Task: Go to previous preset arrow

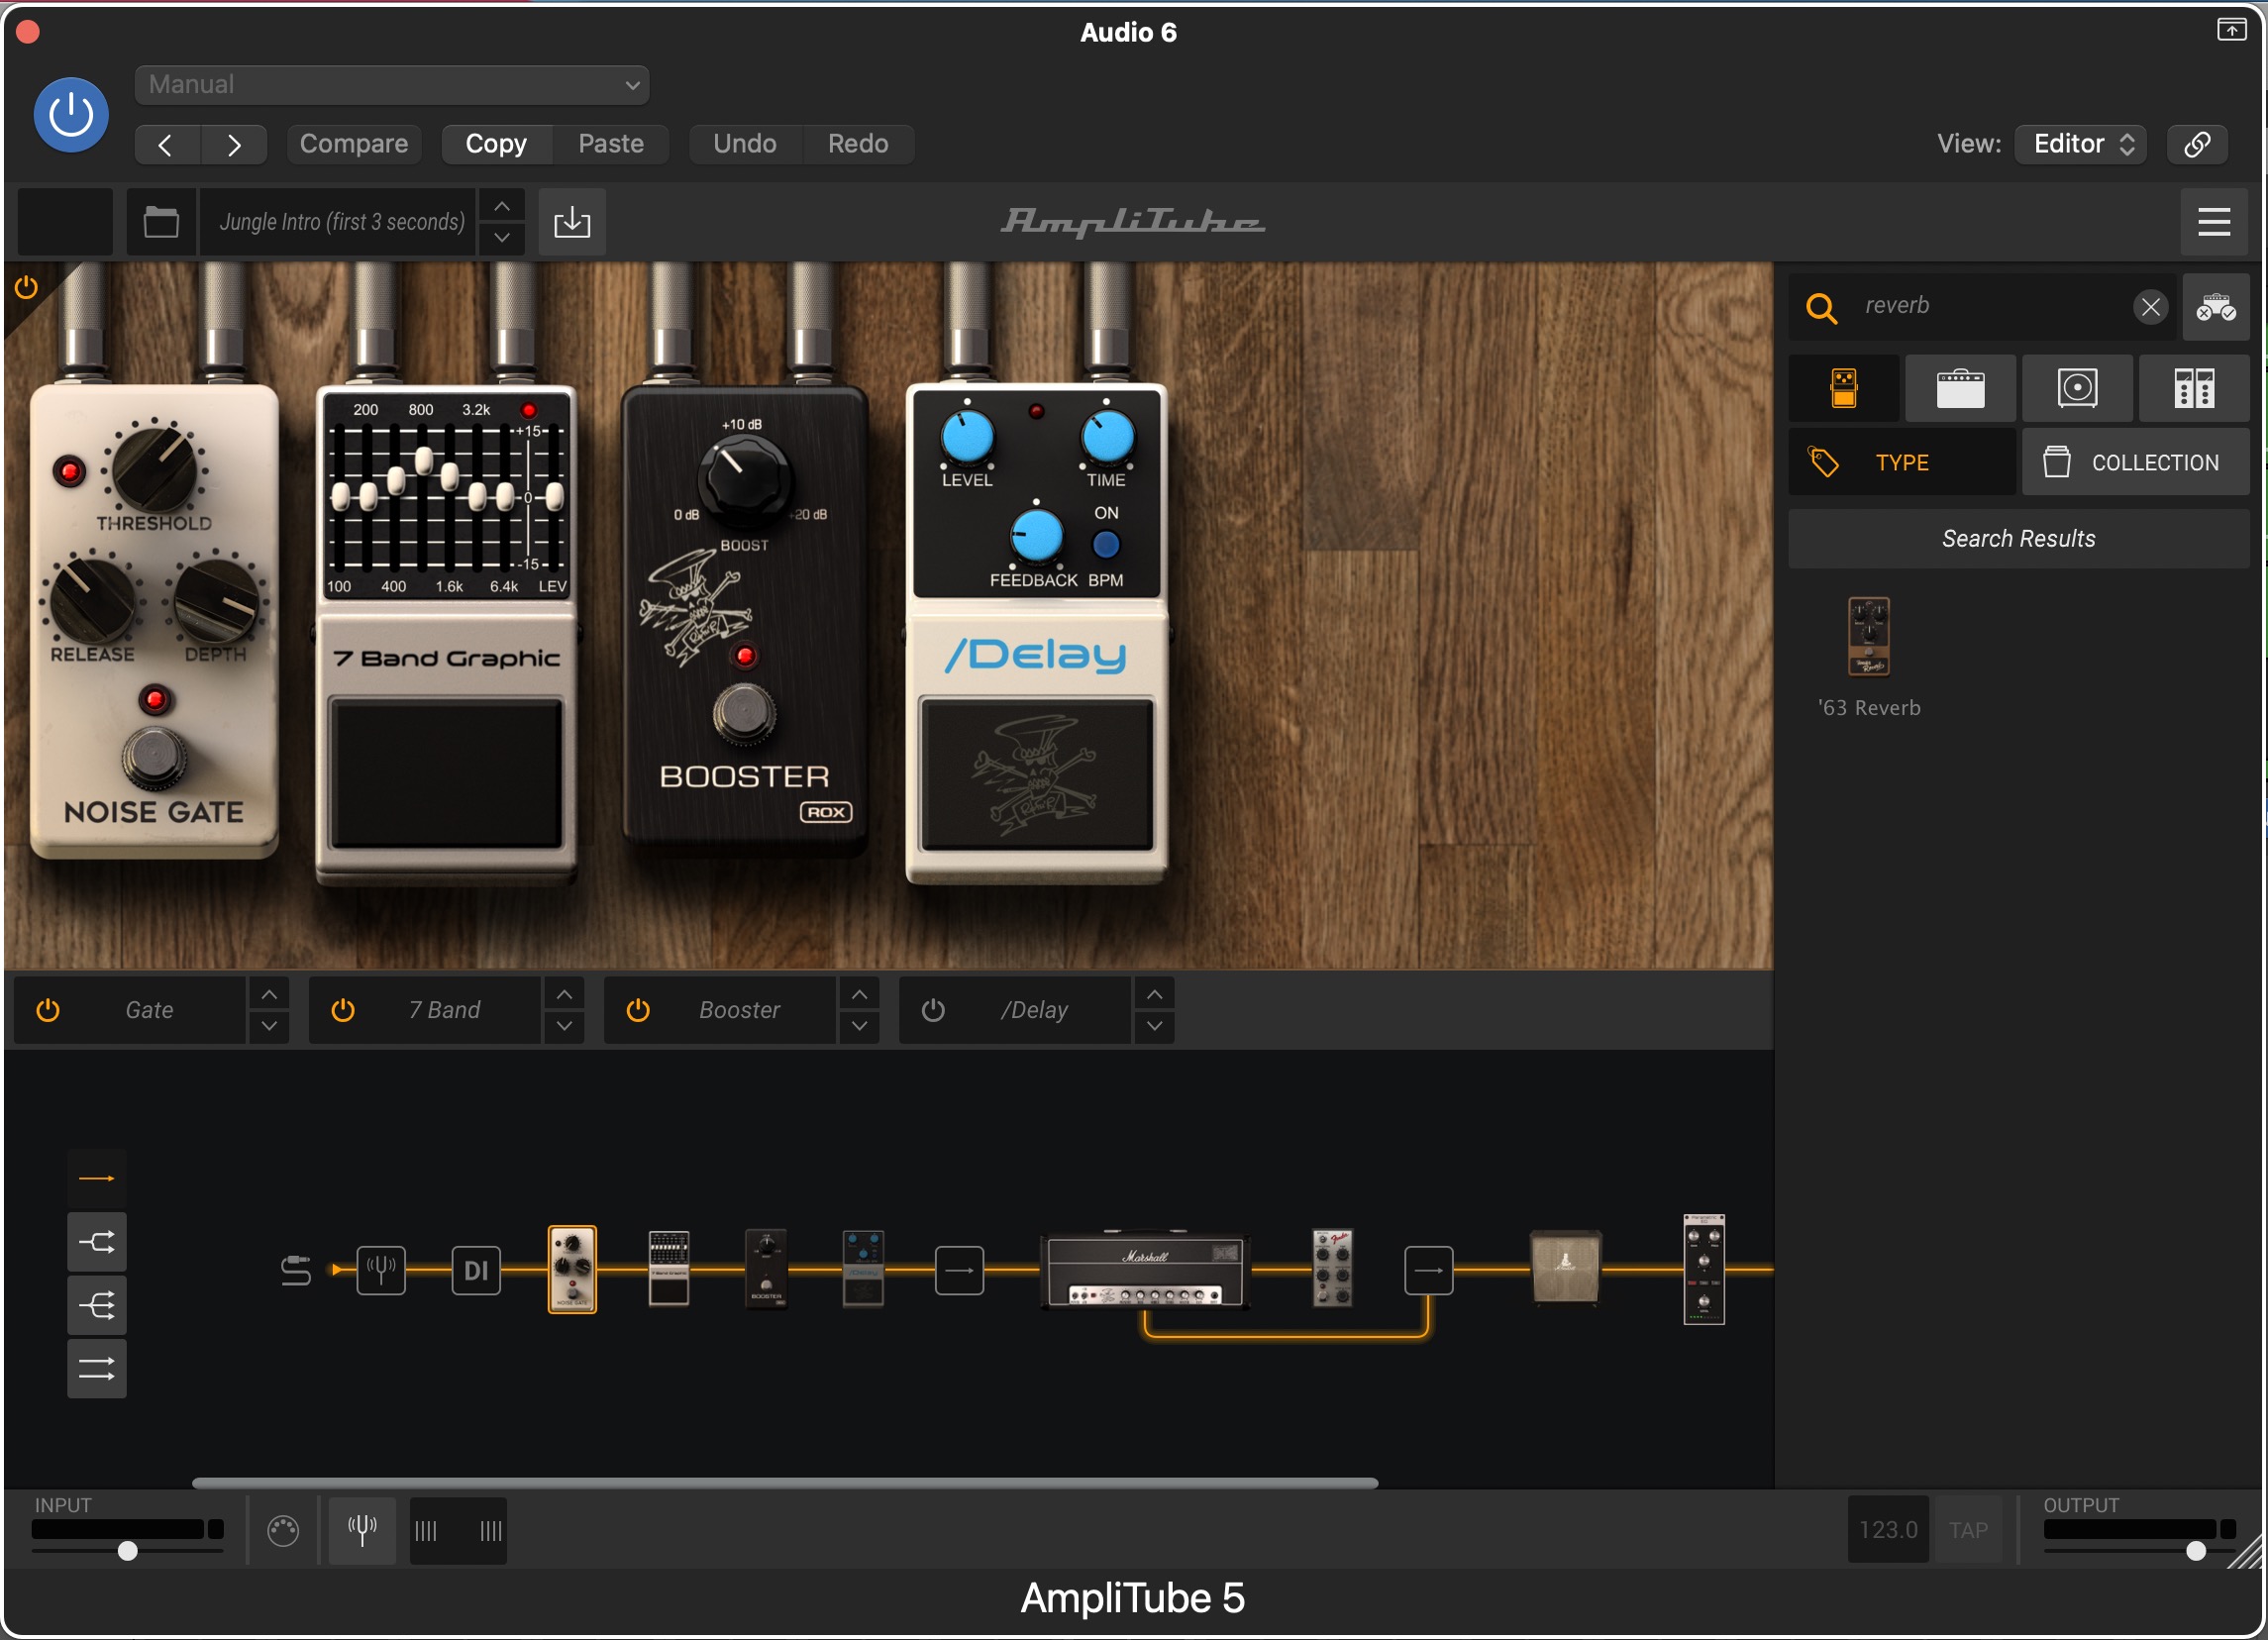Action: pos(167,144)
